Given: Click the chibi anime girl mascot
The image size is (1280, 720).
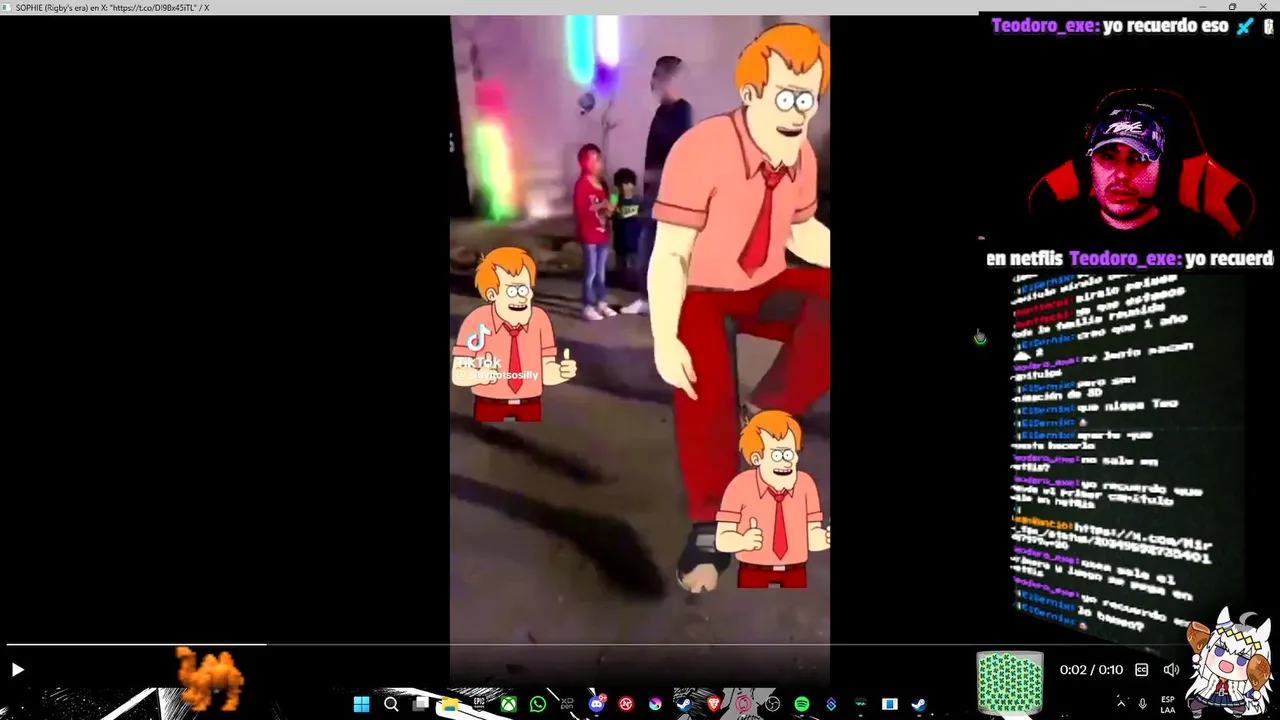Looking at the screenshot, I should pyautogui.click(x=1231, y=662).
